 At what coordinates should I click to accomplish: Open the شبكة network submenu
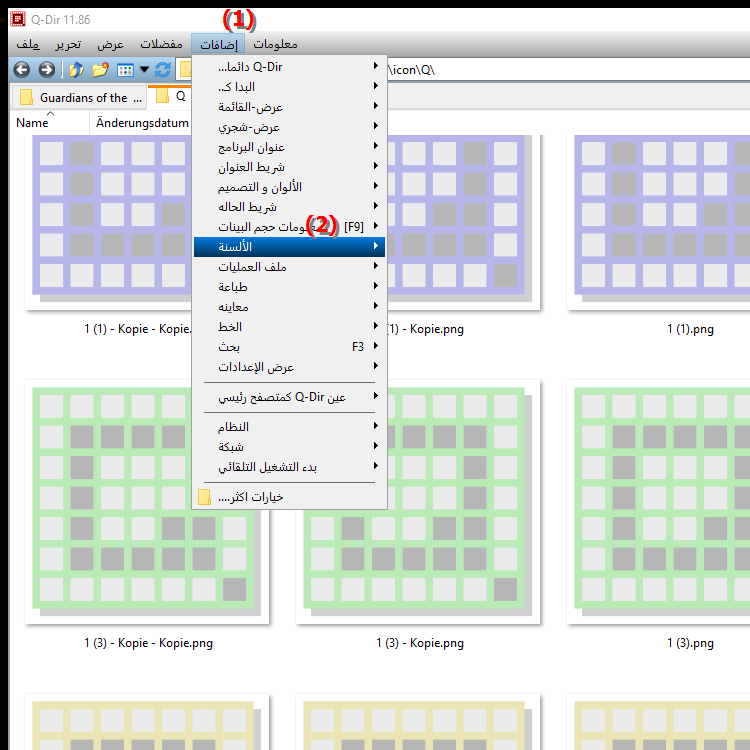click(x=289, y=447)
